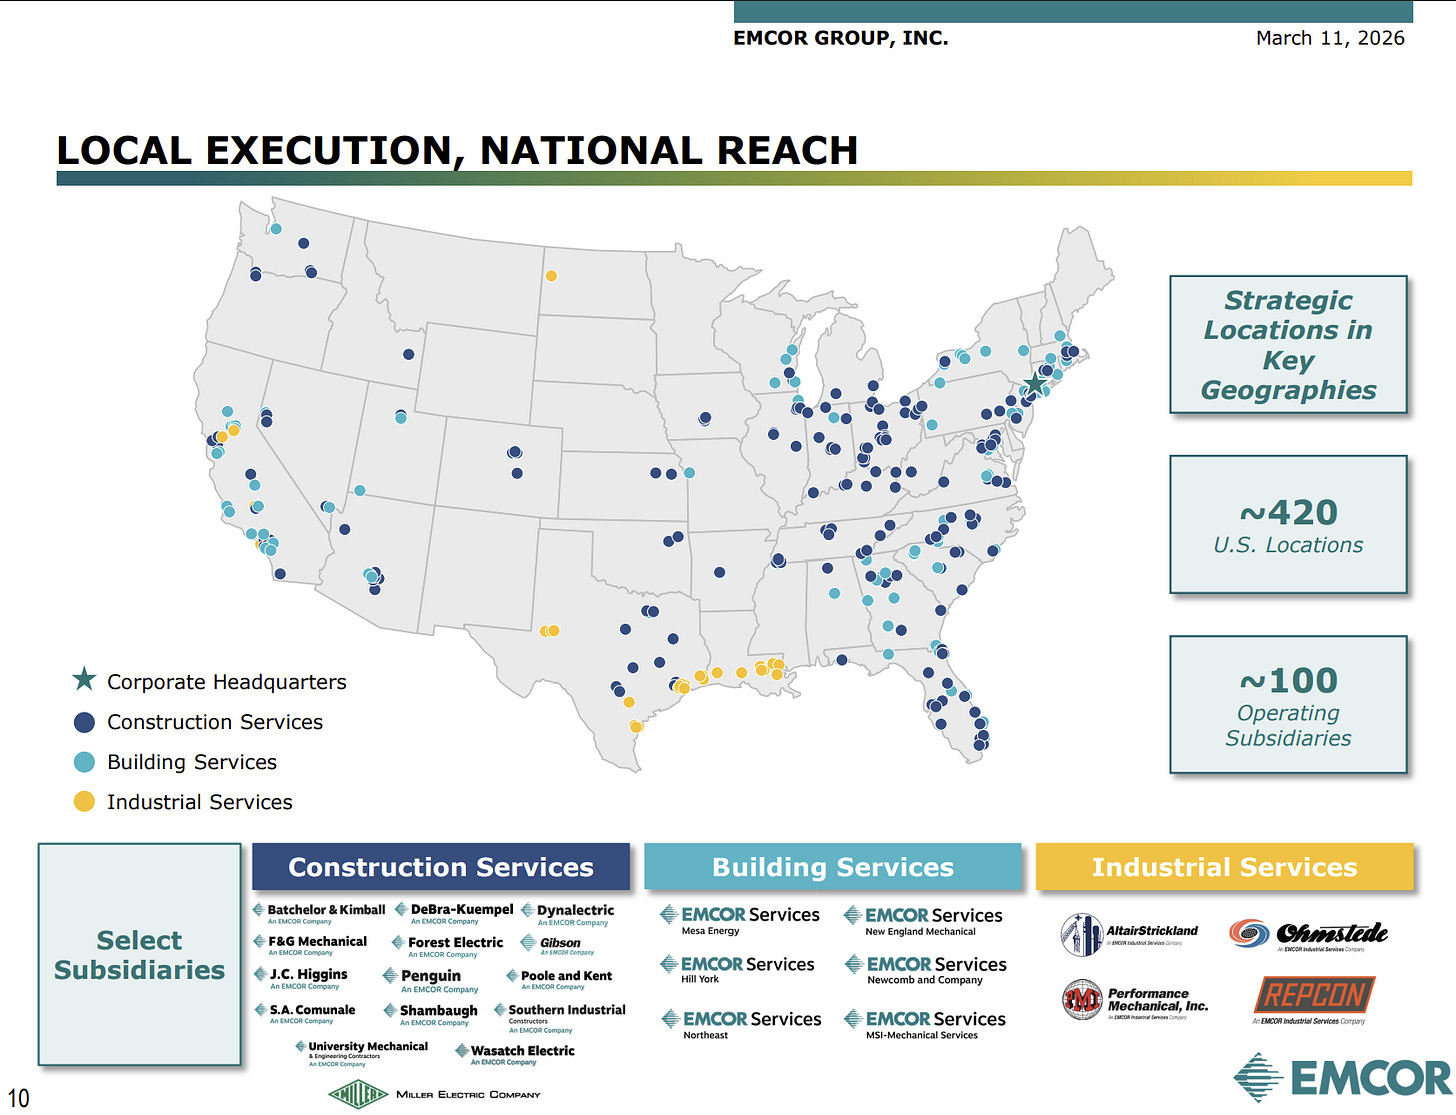Click the F&G Mechanical logo
Screen dimensions: 1456x1115
tap(310, 945)
